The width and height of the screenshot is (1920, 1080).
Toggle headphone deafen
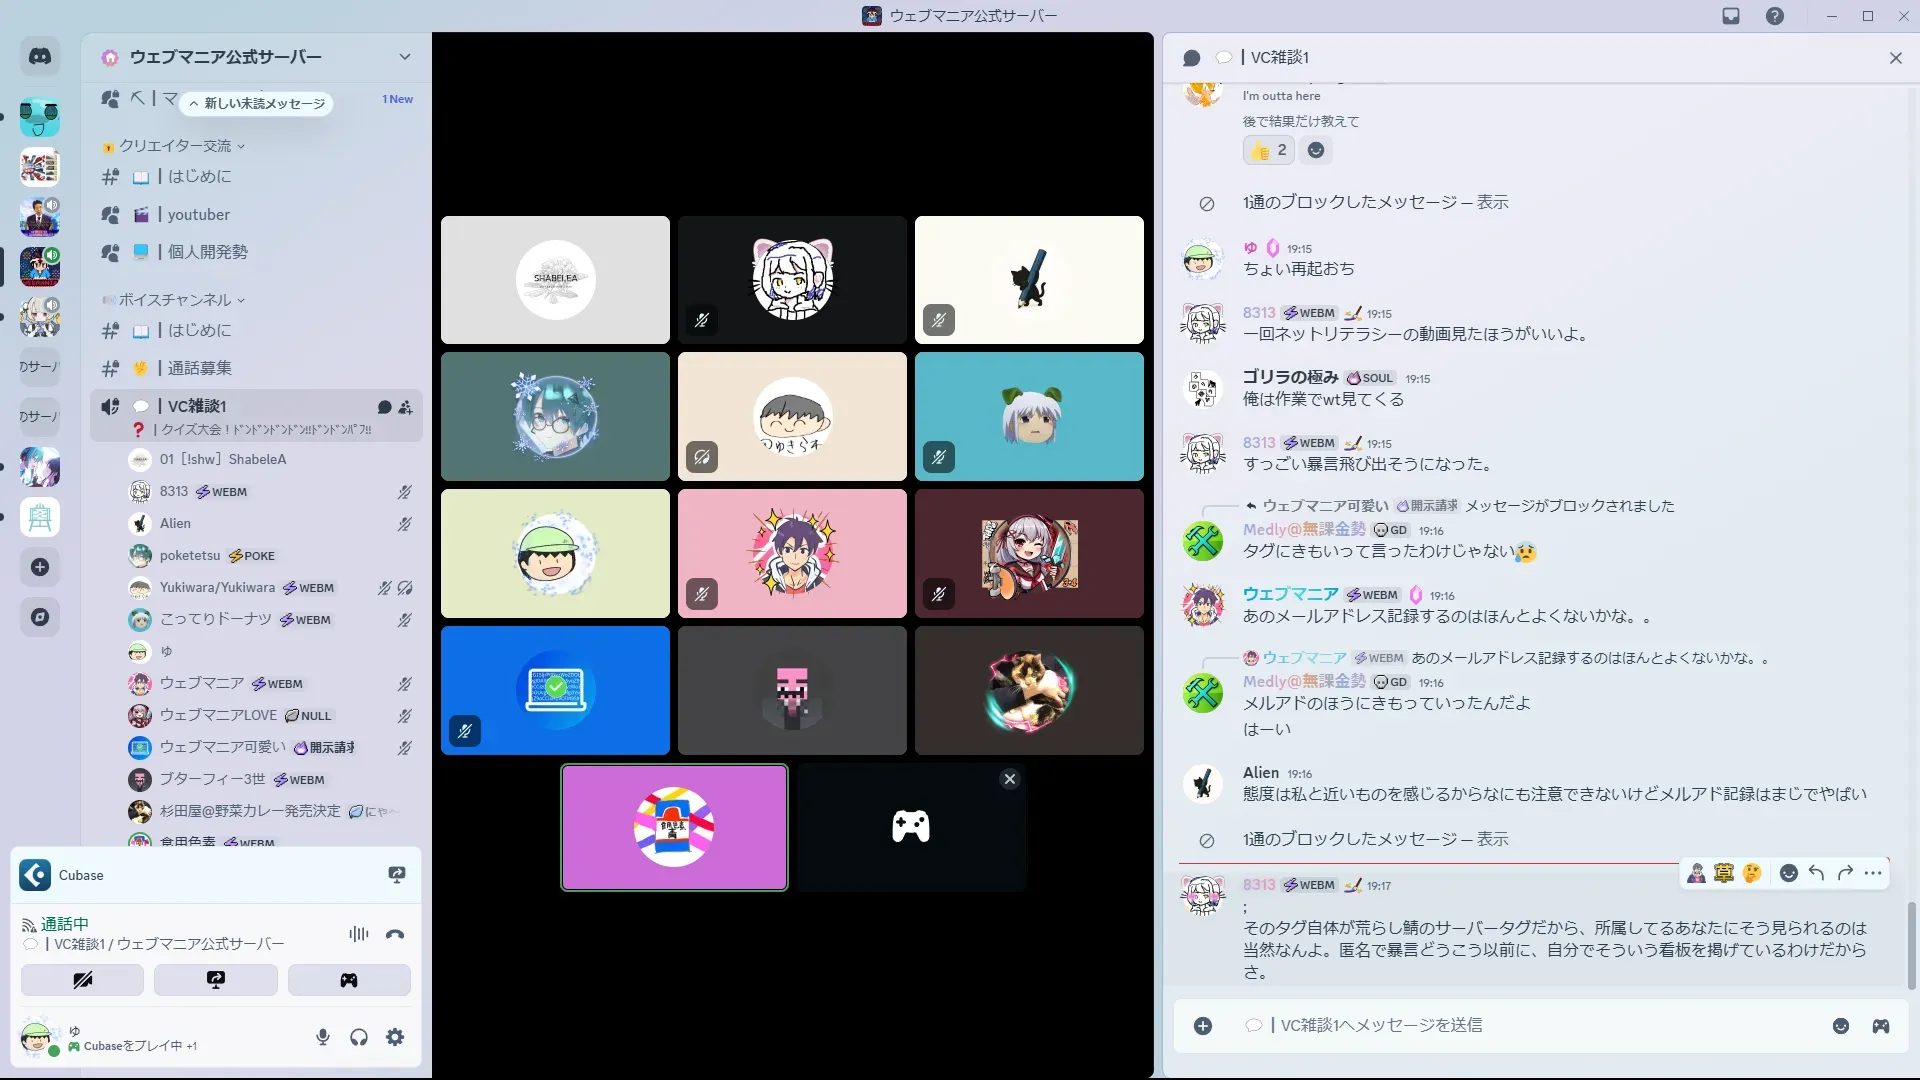359,1037
